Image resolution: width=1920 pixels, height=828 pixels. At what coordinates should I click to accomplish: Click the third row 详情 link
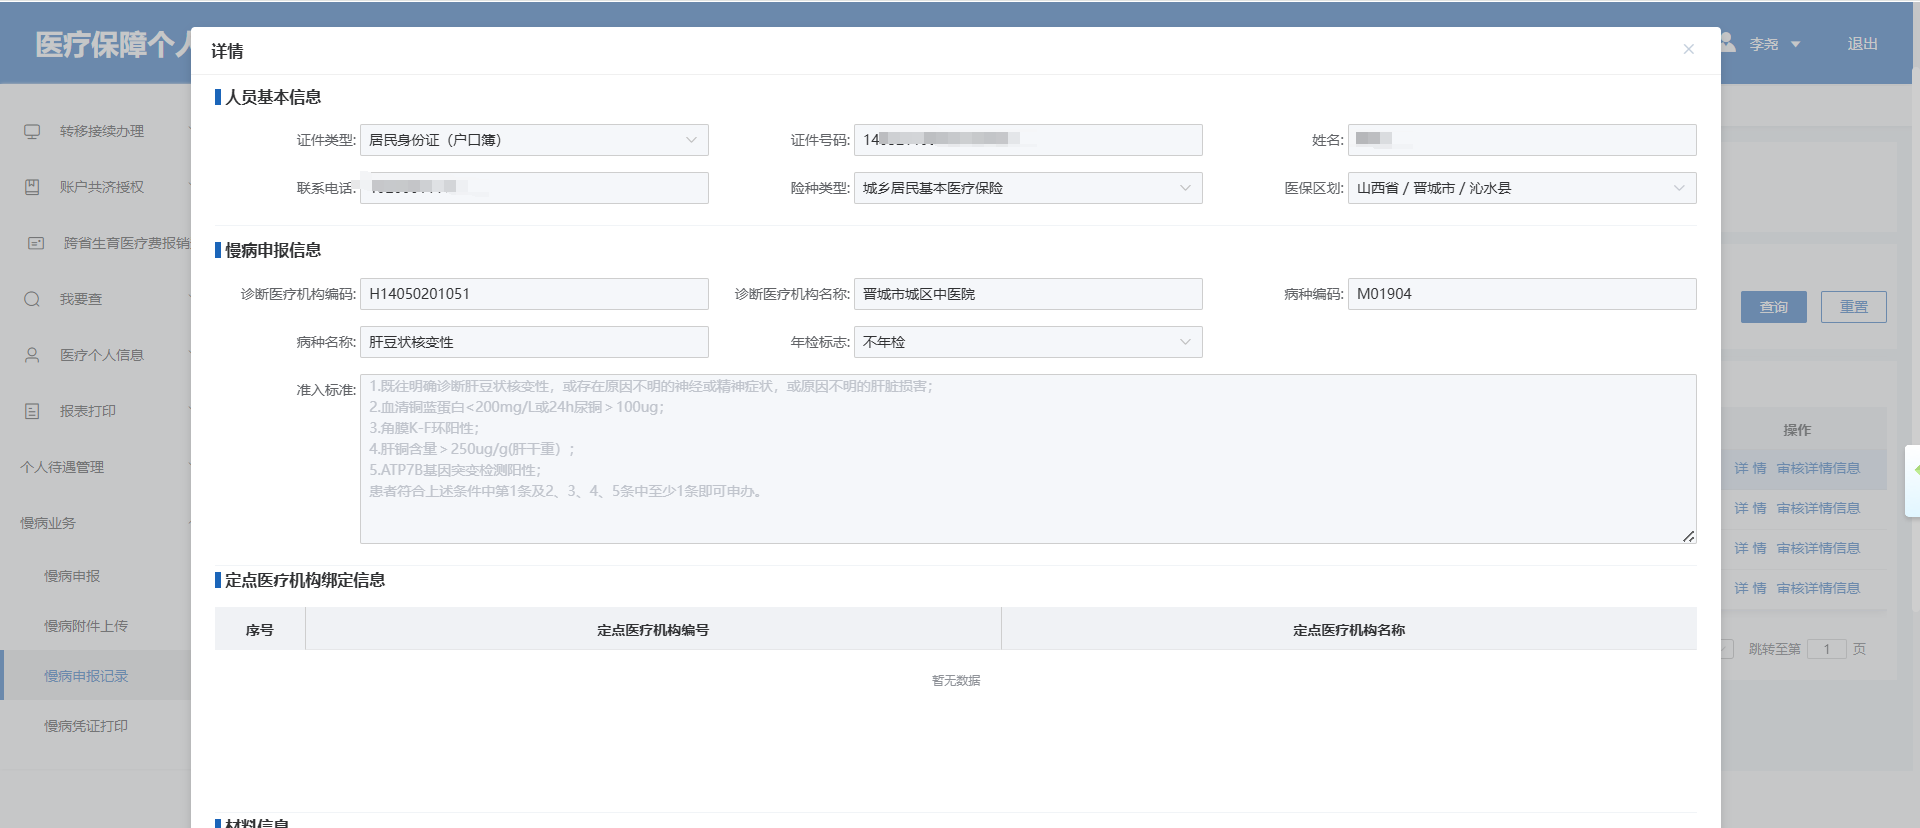[x=1750, y=548]
